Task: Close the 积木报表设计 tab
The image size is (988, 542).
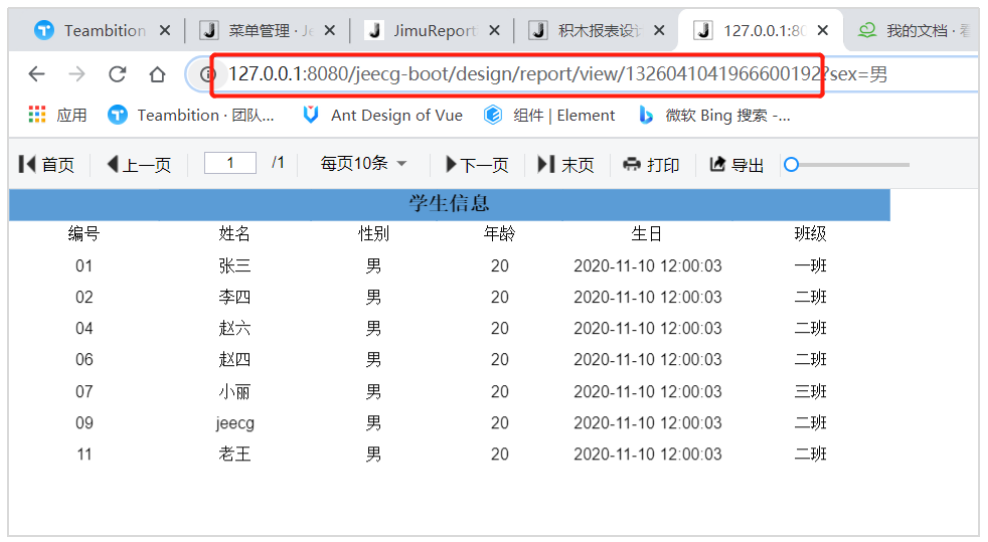Action: click(659, 30)
